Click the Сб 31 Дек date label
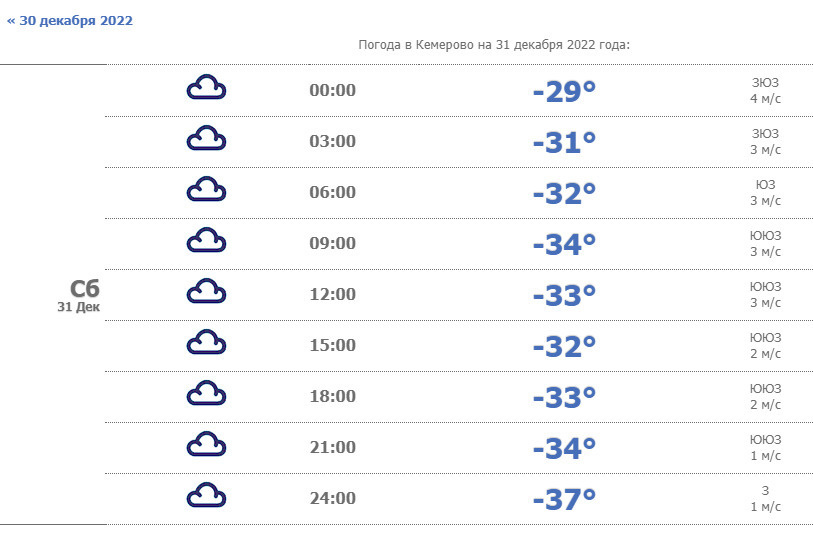Image resolution: width=813 pixels, height=542 pixels. click(x=79, y=295)
